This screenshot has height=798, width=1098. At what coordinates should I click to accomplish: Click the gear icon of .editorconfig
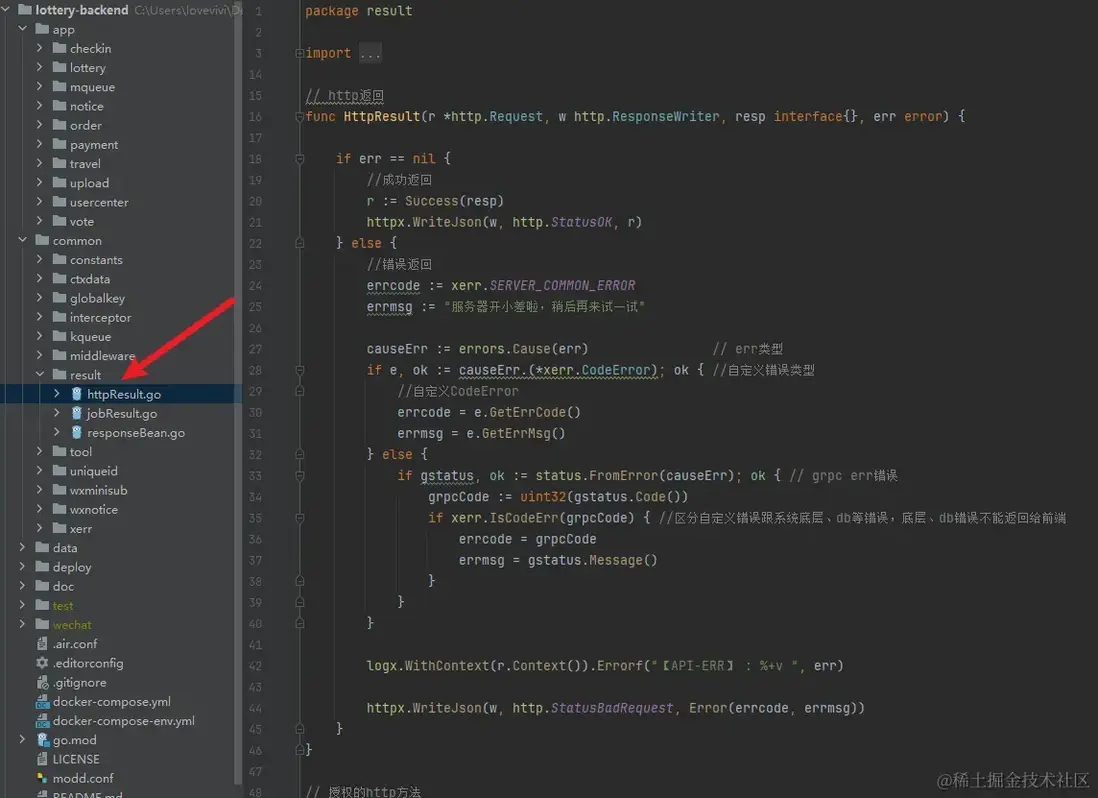click(x=43, y=663)
